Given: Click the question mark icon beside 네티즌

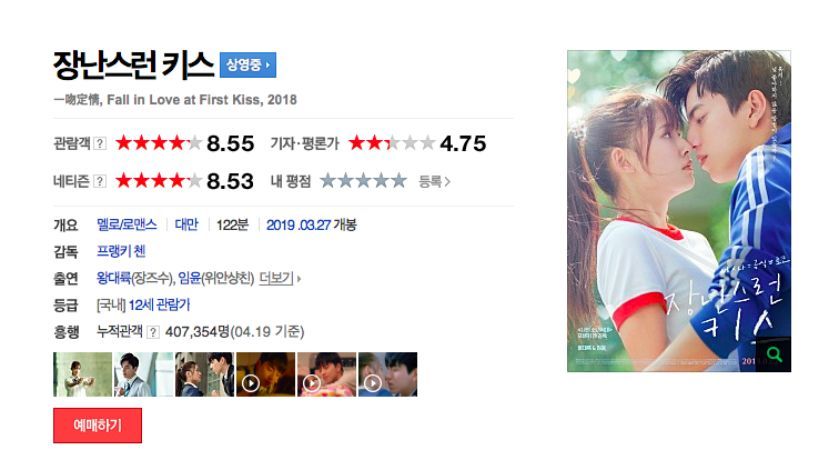Looking at the screenshot, I should tap(99, 181).
